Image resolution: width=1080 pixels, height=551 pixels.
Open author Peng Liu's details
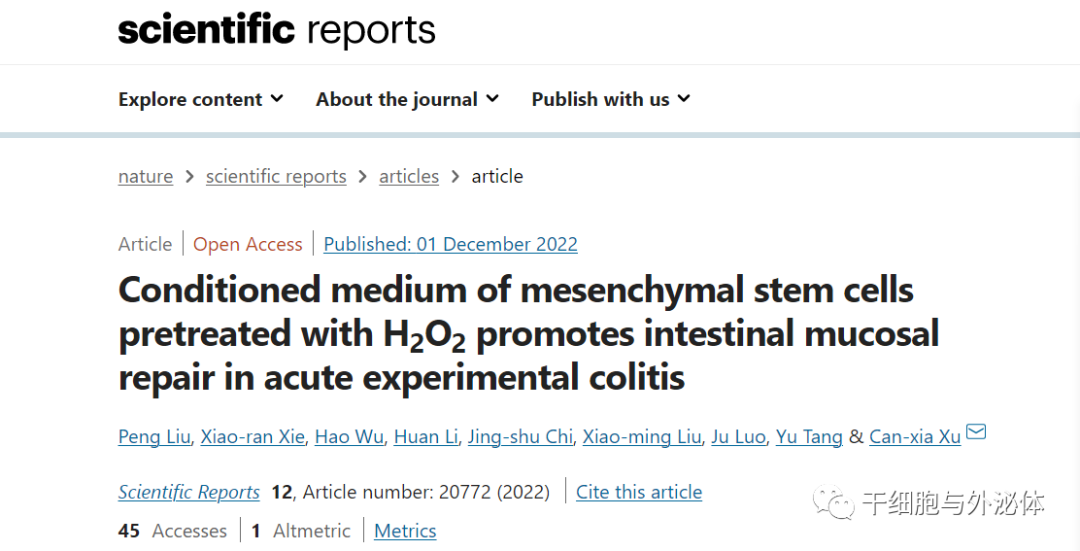click(x=154, y=437)
